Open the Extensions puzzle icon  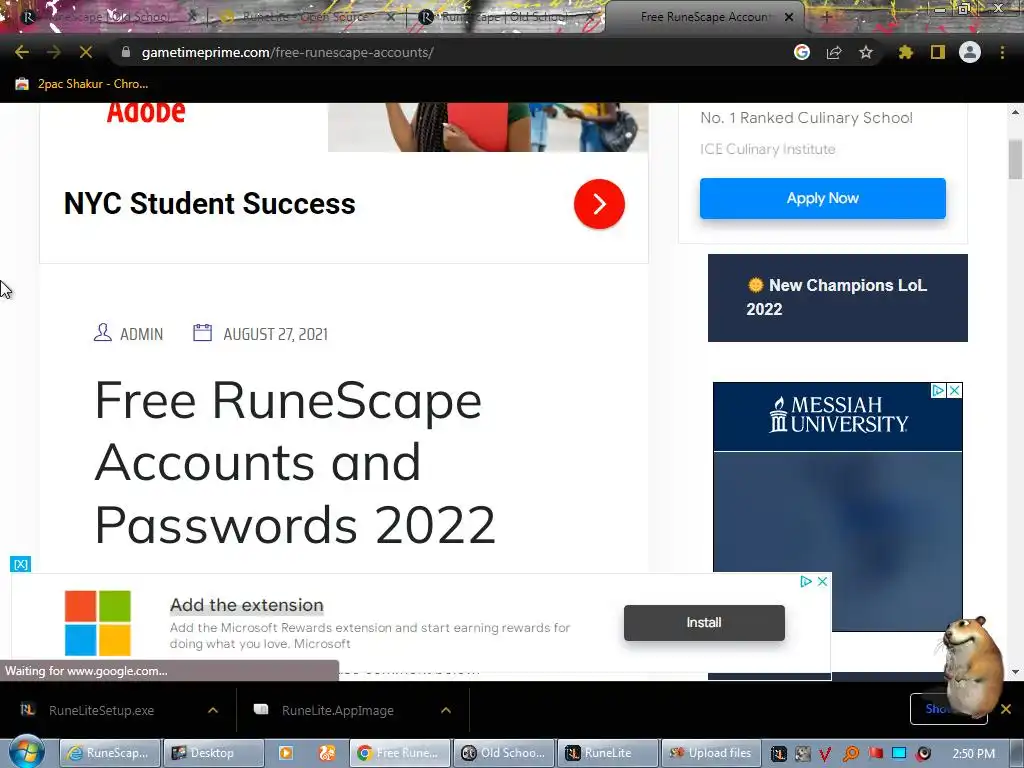(905, 52)
